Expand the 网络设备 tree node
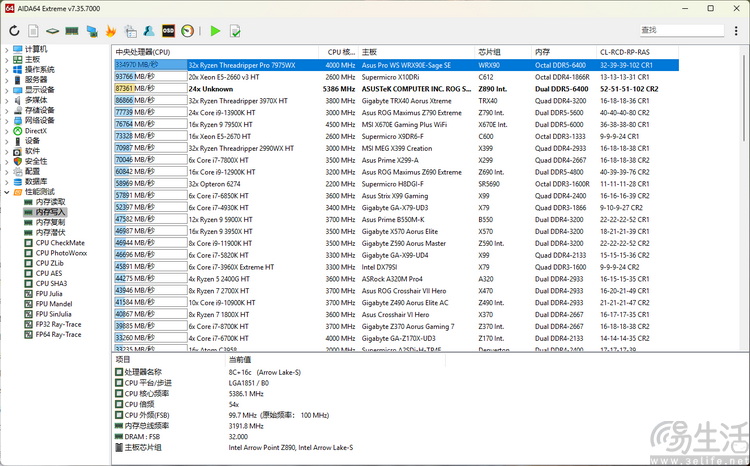The image size is (750, 466). 6,121
